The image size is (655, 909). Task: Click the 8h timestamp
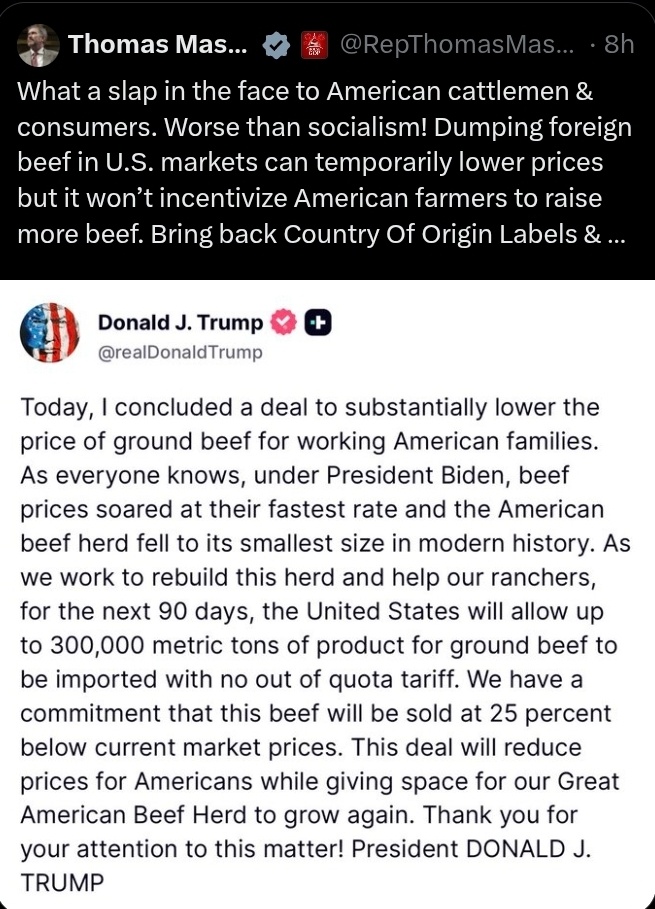[618, 44]
